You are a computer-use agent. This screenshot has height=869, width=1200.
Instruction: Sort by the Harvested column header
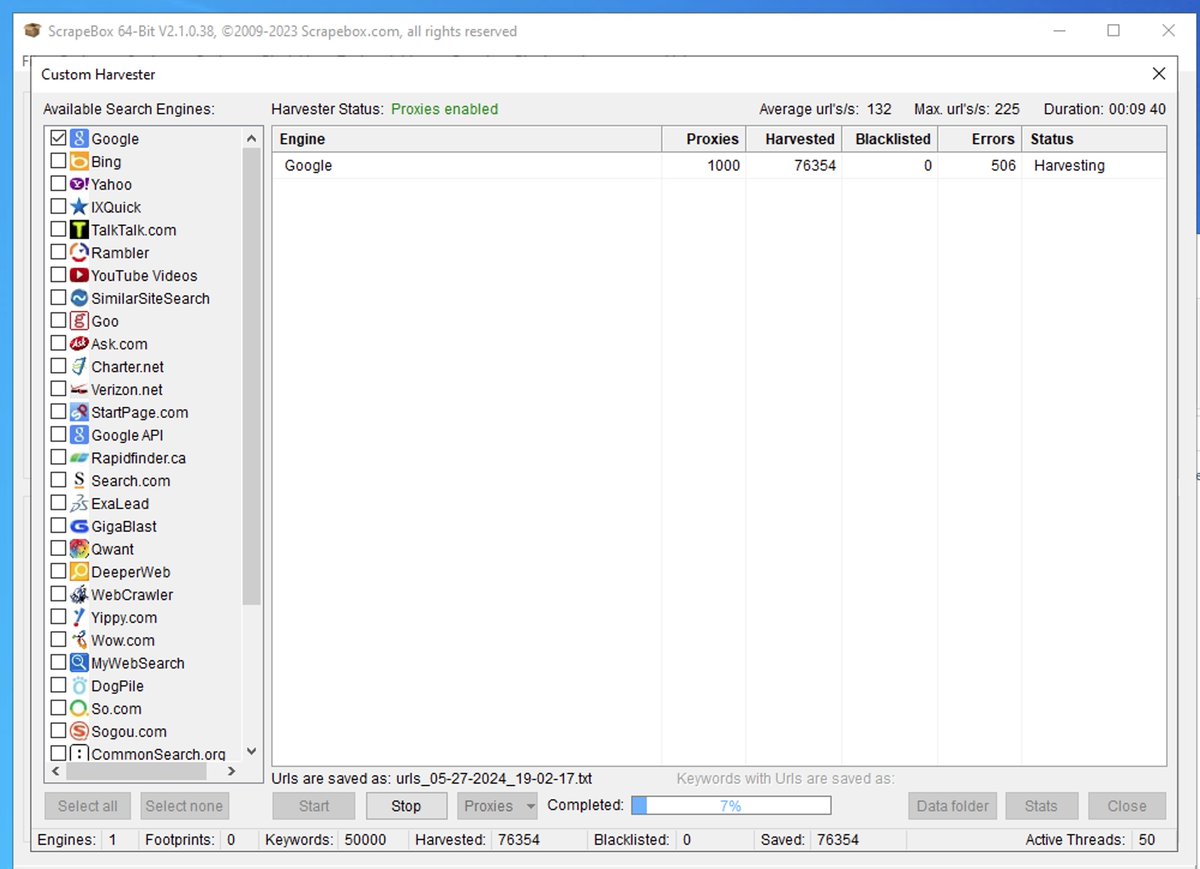(793, 139)
